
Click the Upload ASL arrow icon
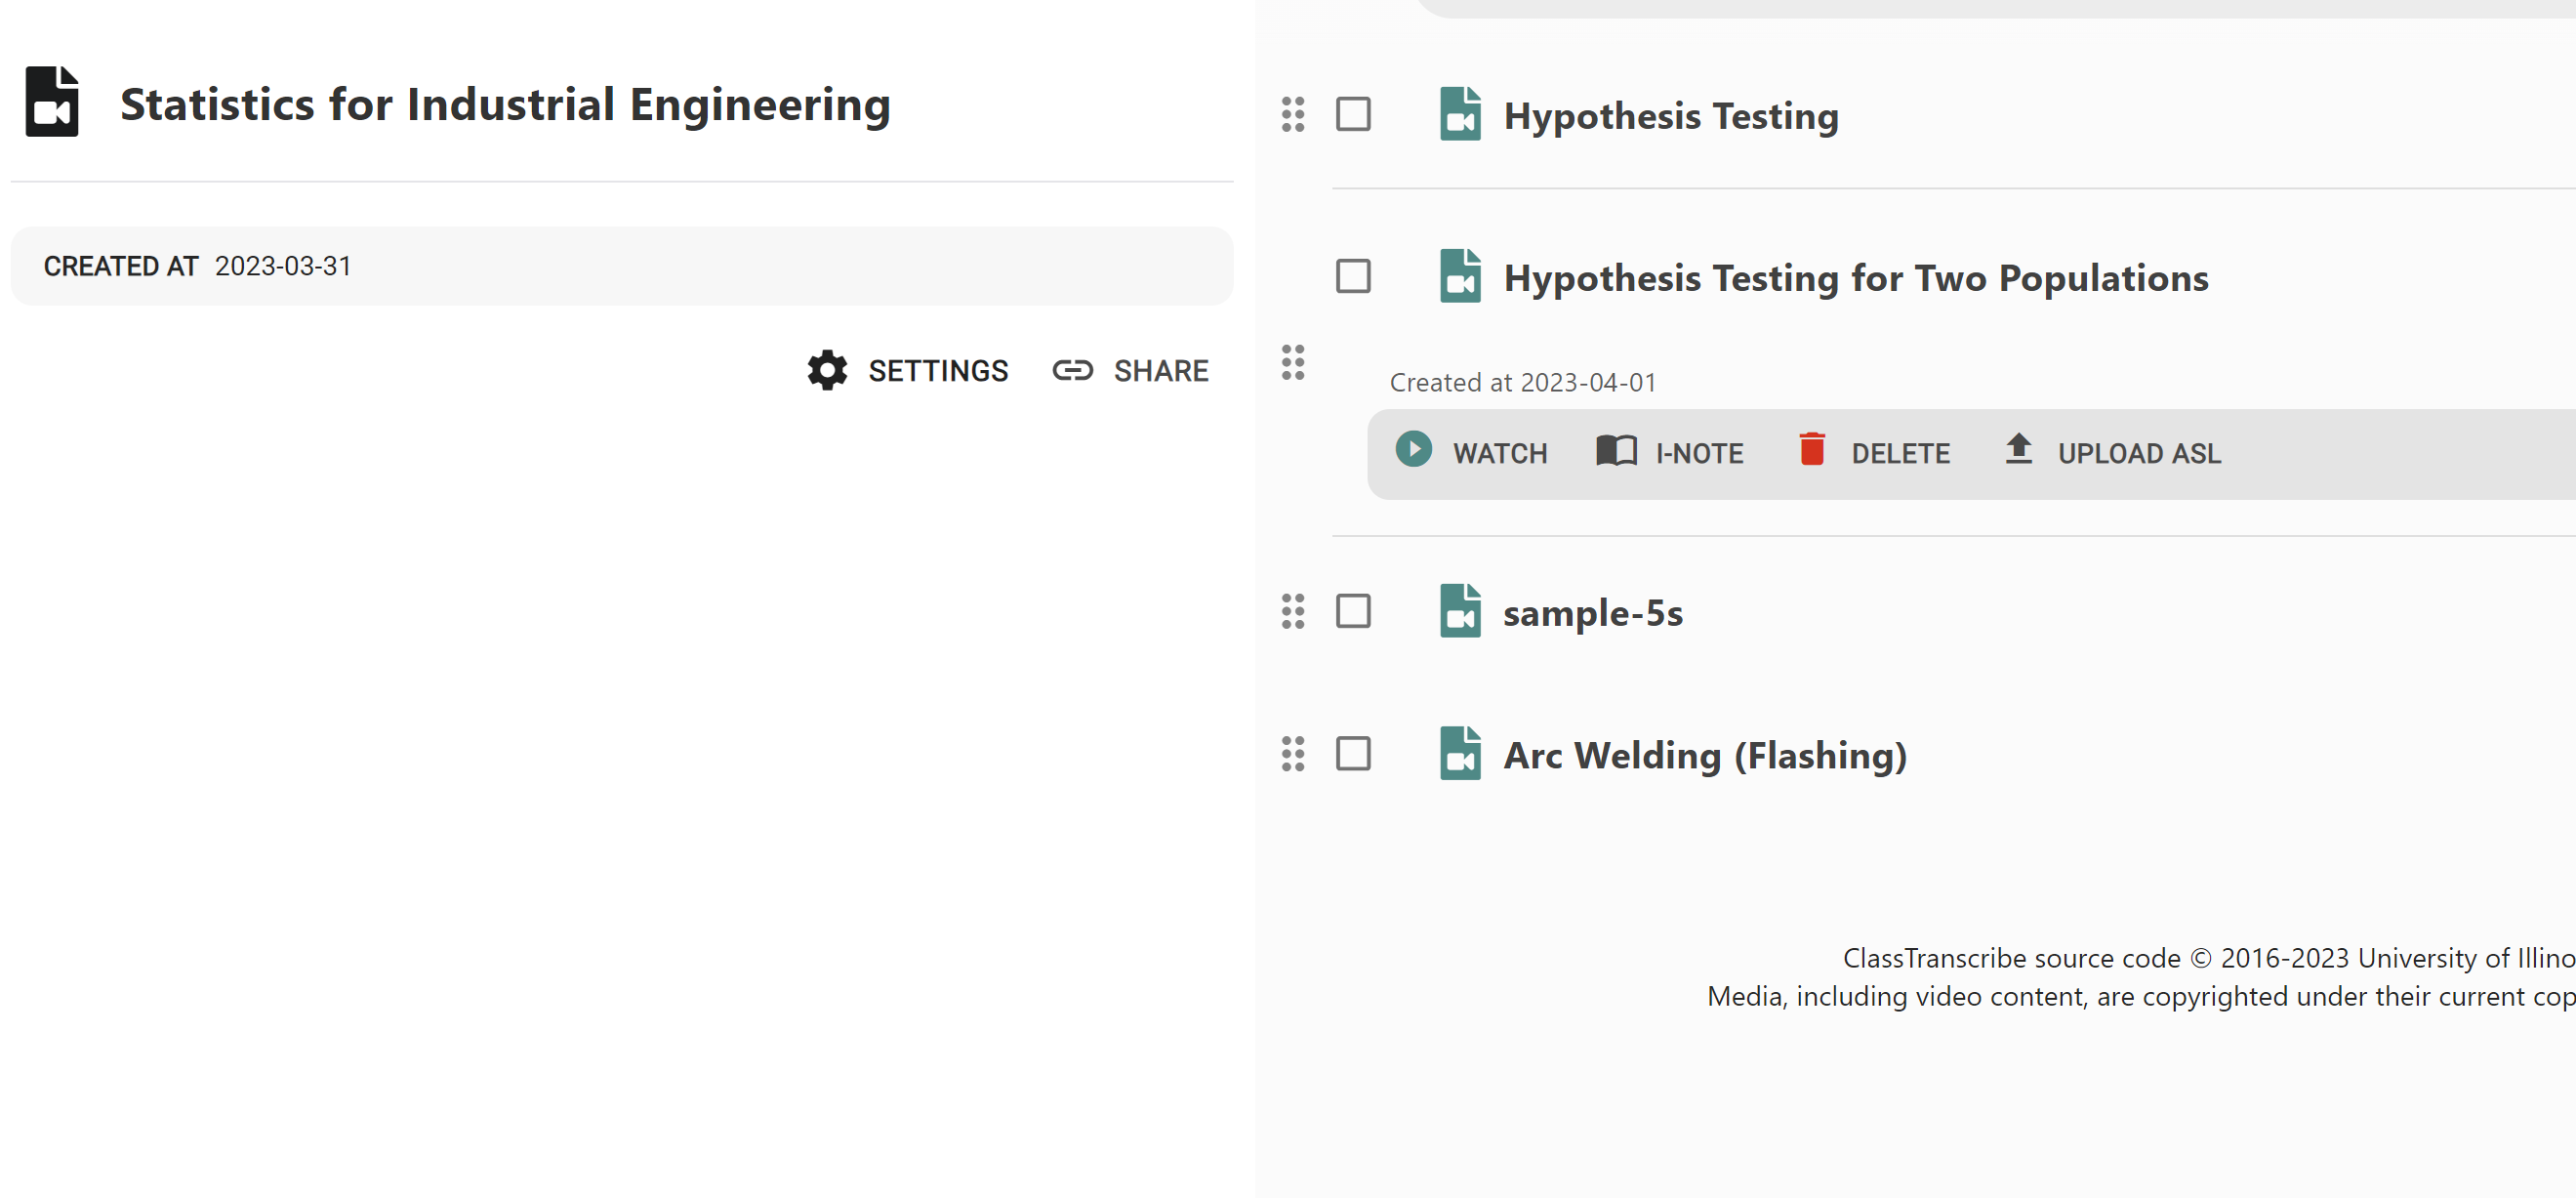pos(2018,449)
